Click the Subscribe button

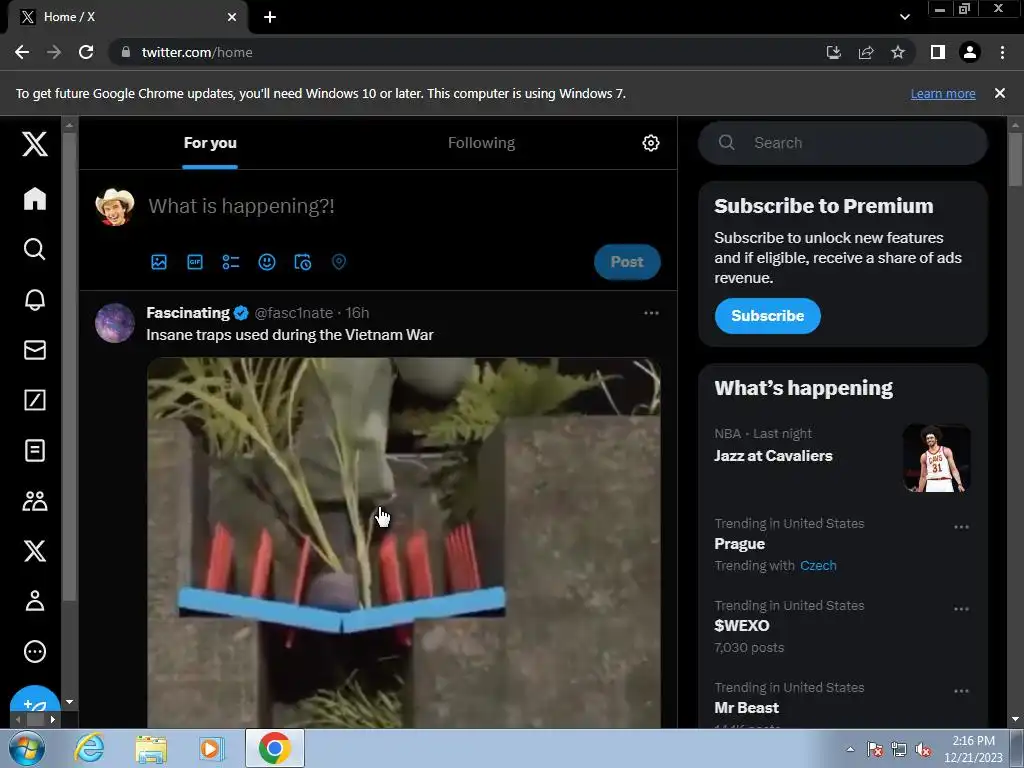[767, 316]
